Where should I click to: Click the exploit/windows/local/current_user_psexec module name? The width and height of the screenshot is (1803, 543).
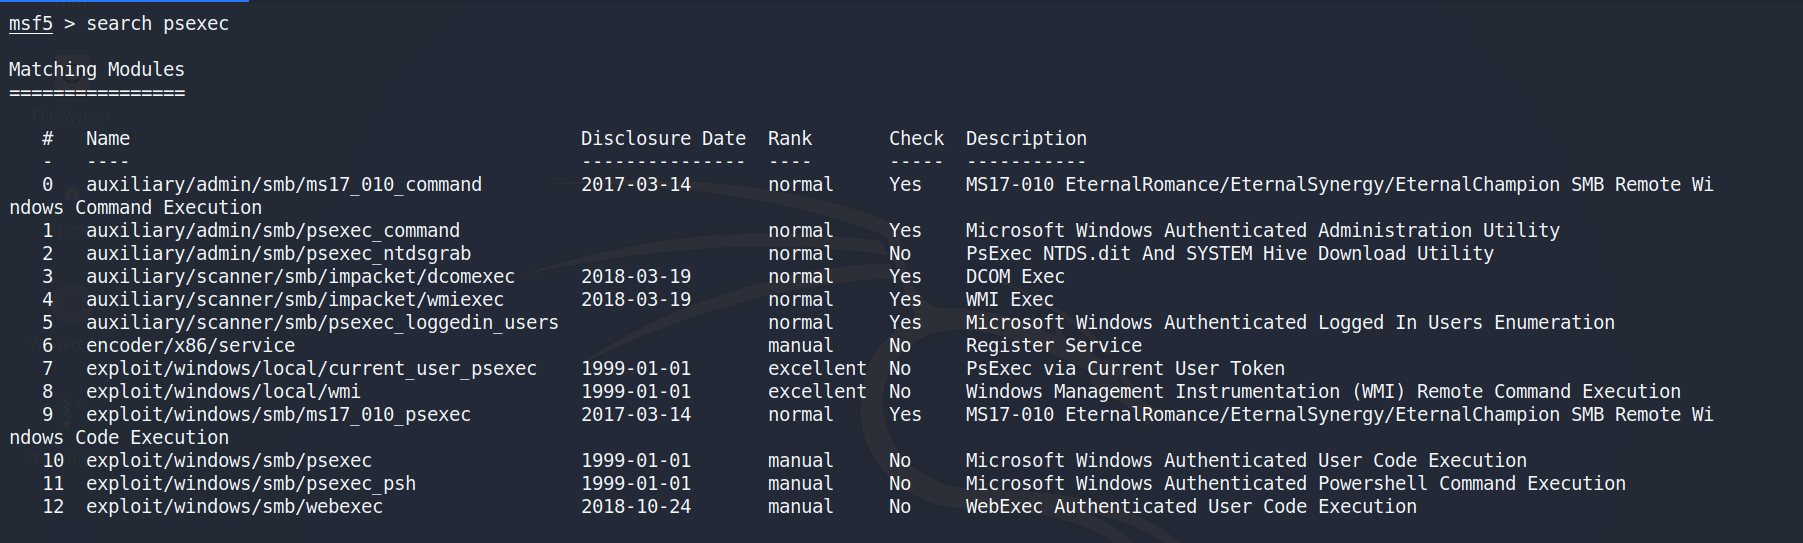(311, 368)
